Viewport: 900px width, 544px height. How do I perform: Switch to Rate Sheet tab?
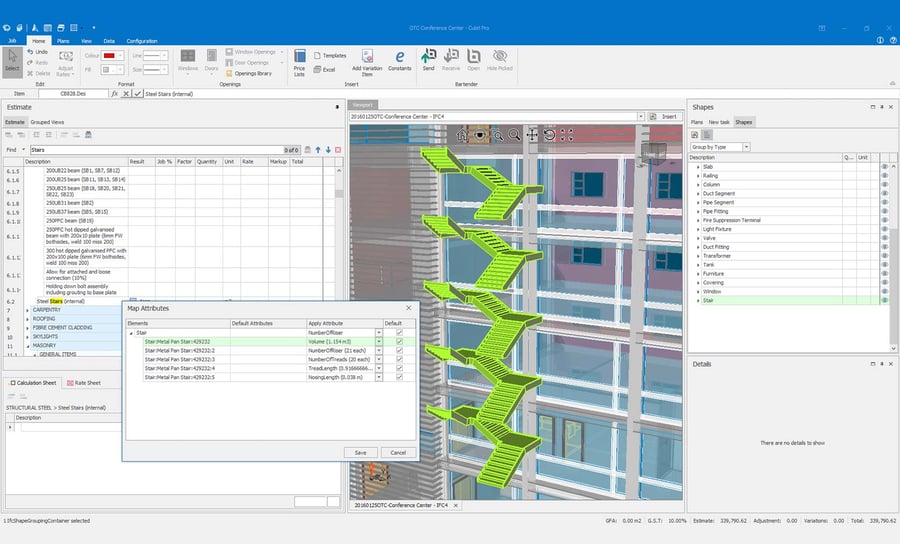click(84, 383)
